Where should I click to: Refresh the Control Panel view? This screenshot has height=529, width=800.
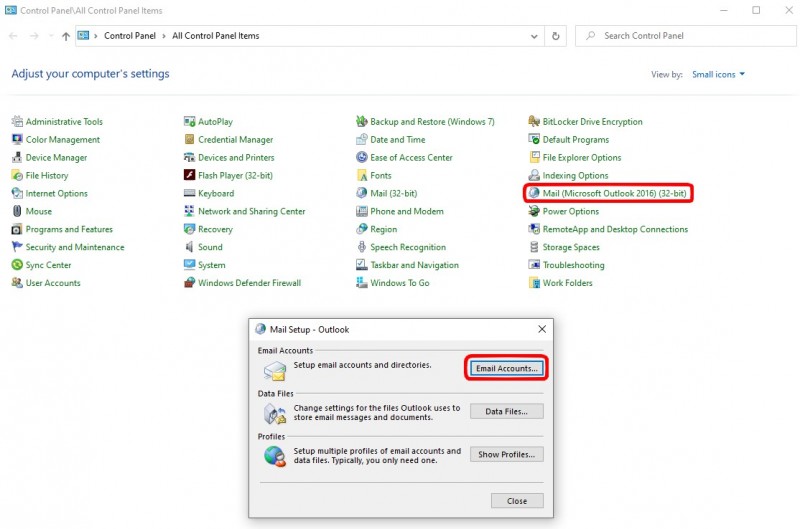[x=557, y=36]
